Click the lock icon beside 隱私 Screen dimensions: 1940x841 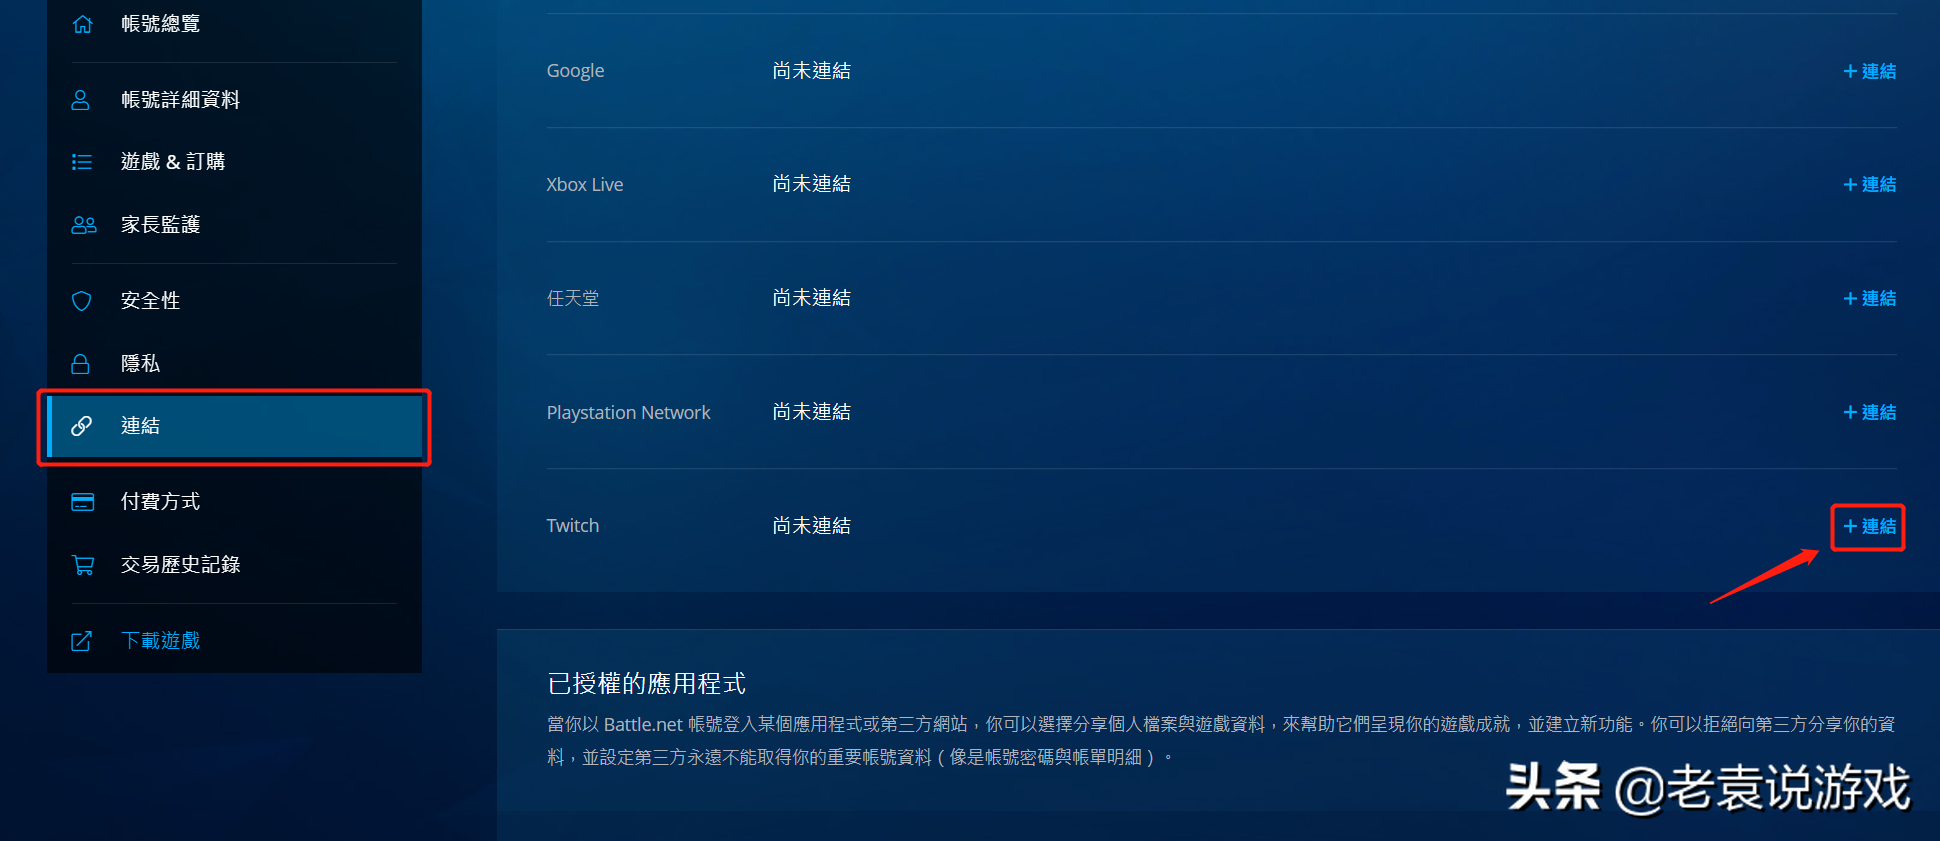coord(81,364)
